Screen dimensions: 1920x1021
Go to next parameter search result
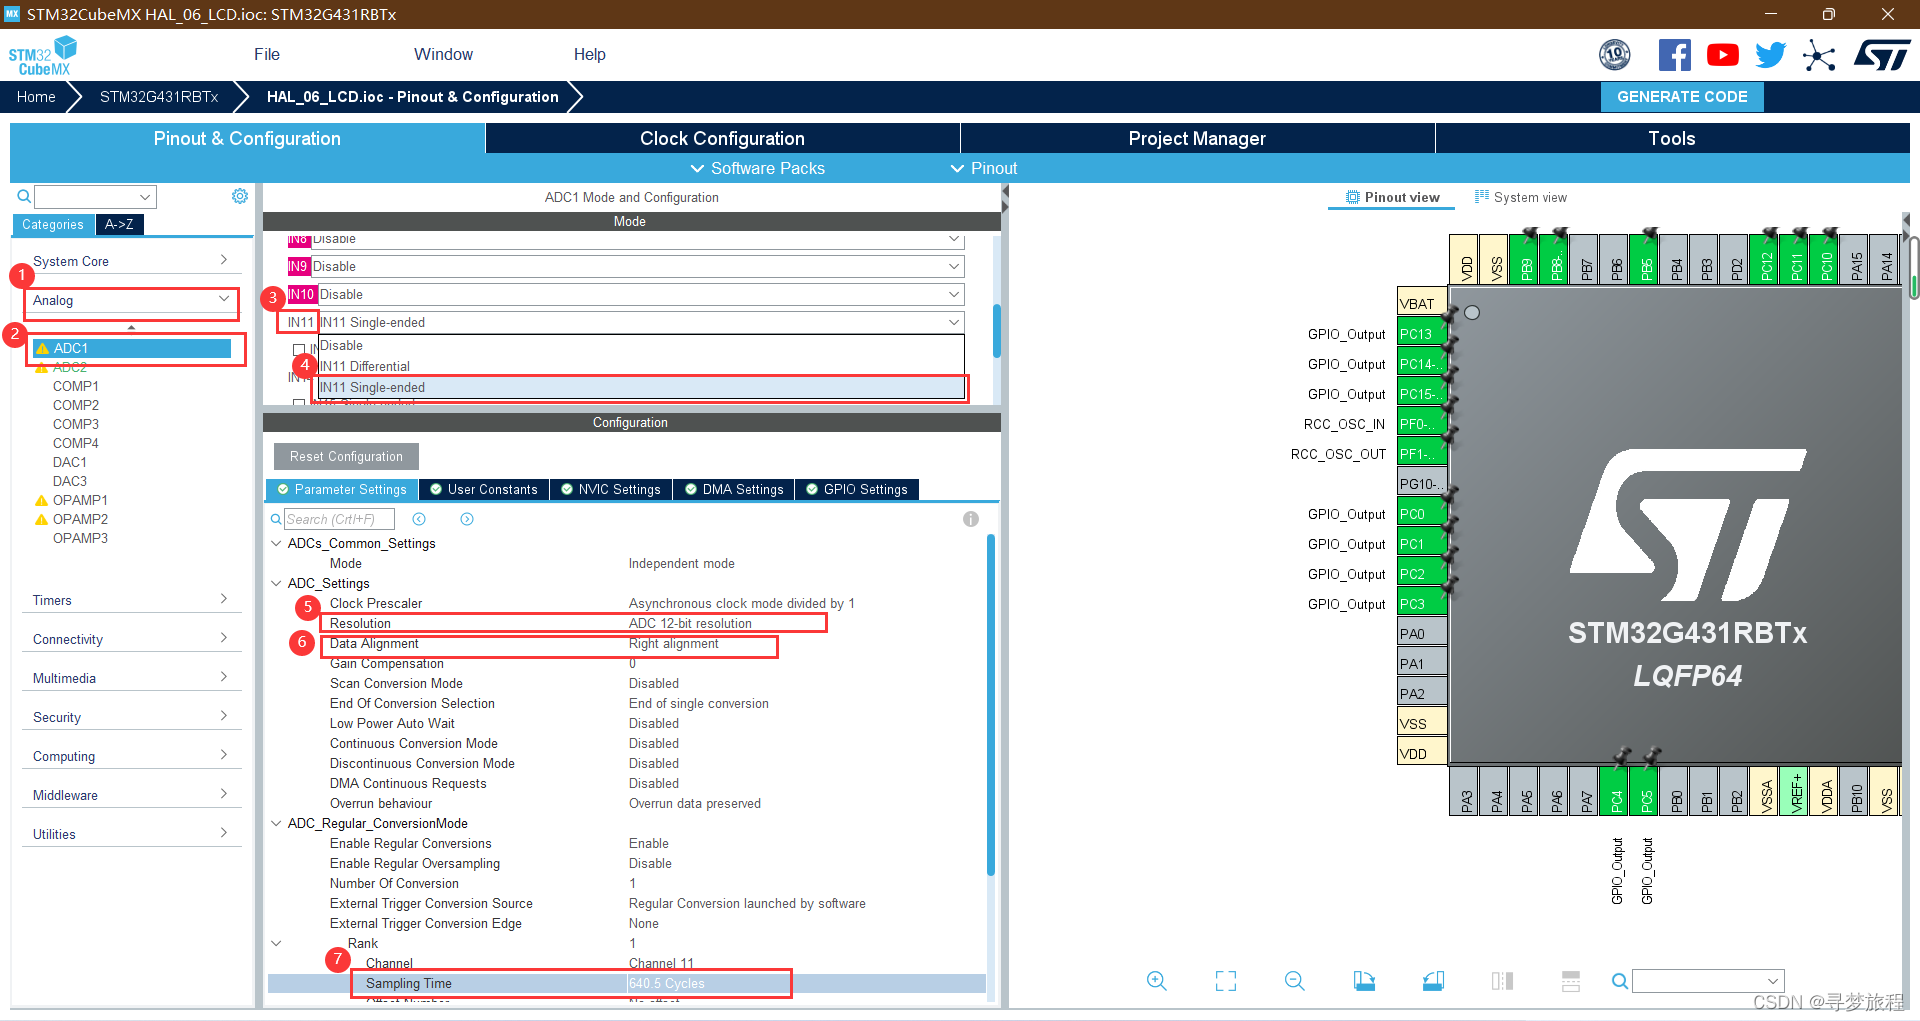467,519
